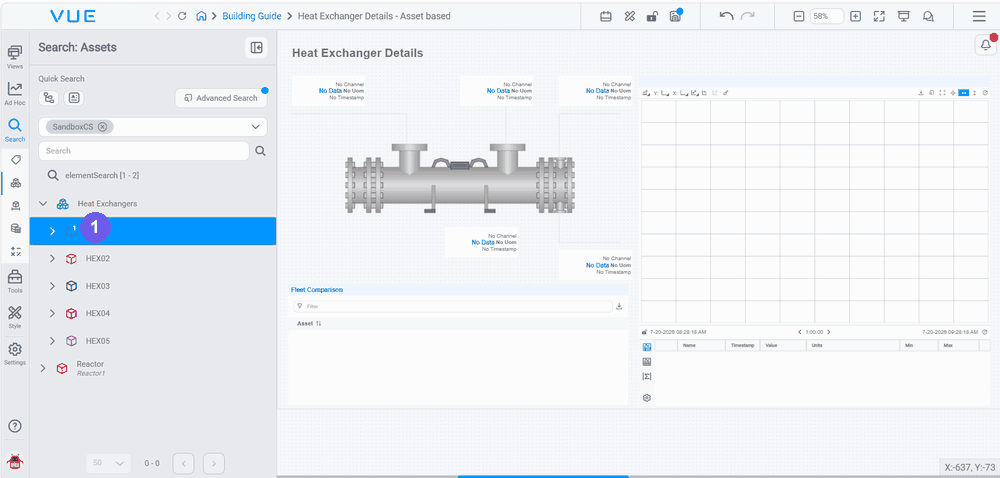Undo the last action
Image resolution: width=1000 pixels, height=478 pixels.
coord(726,16)
